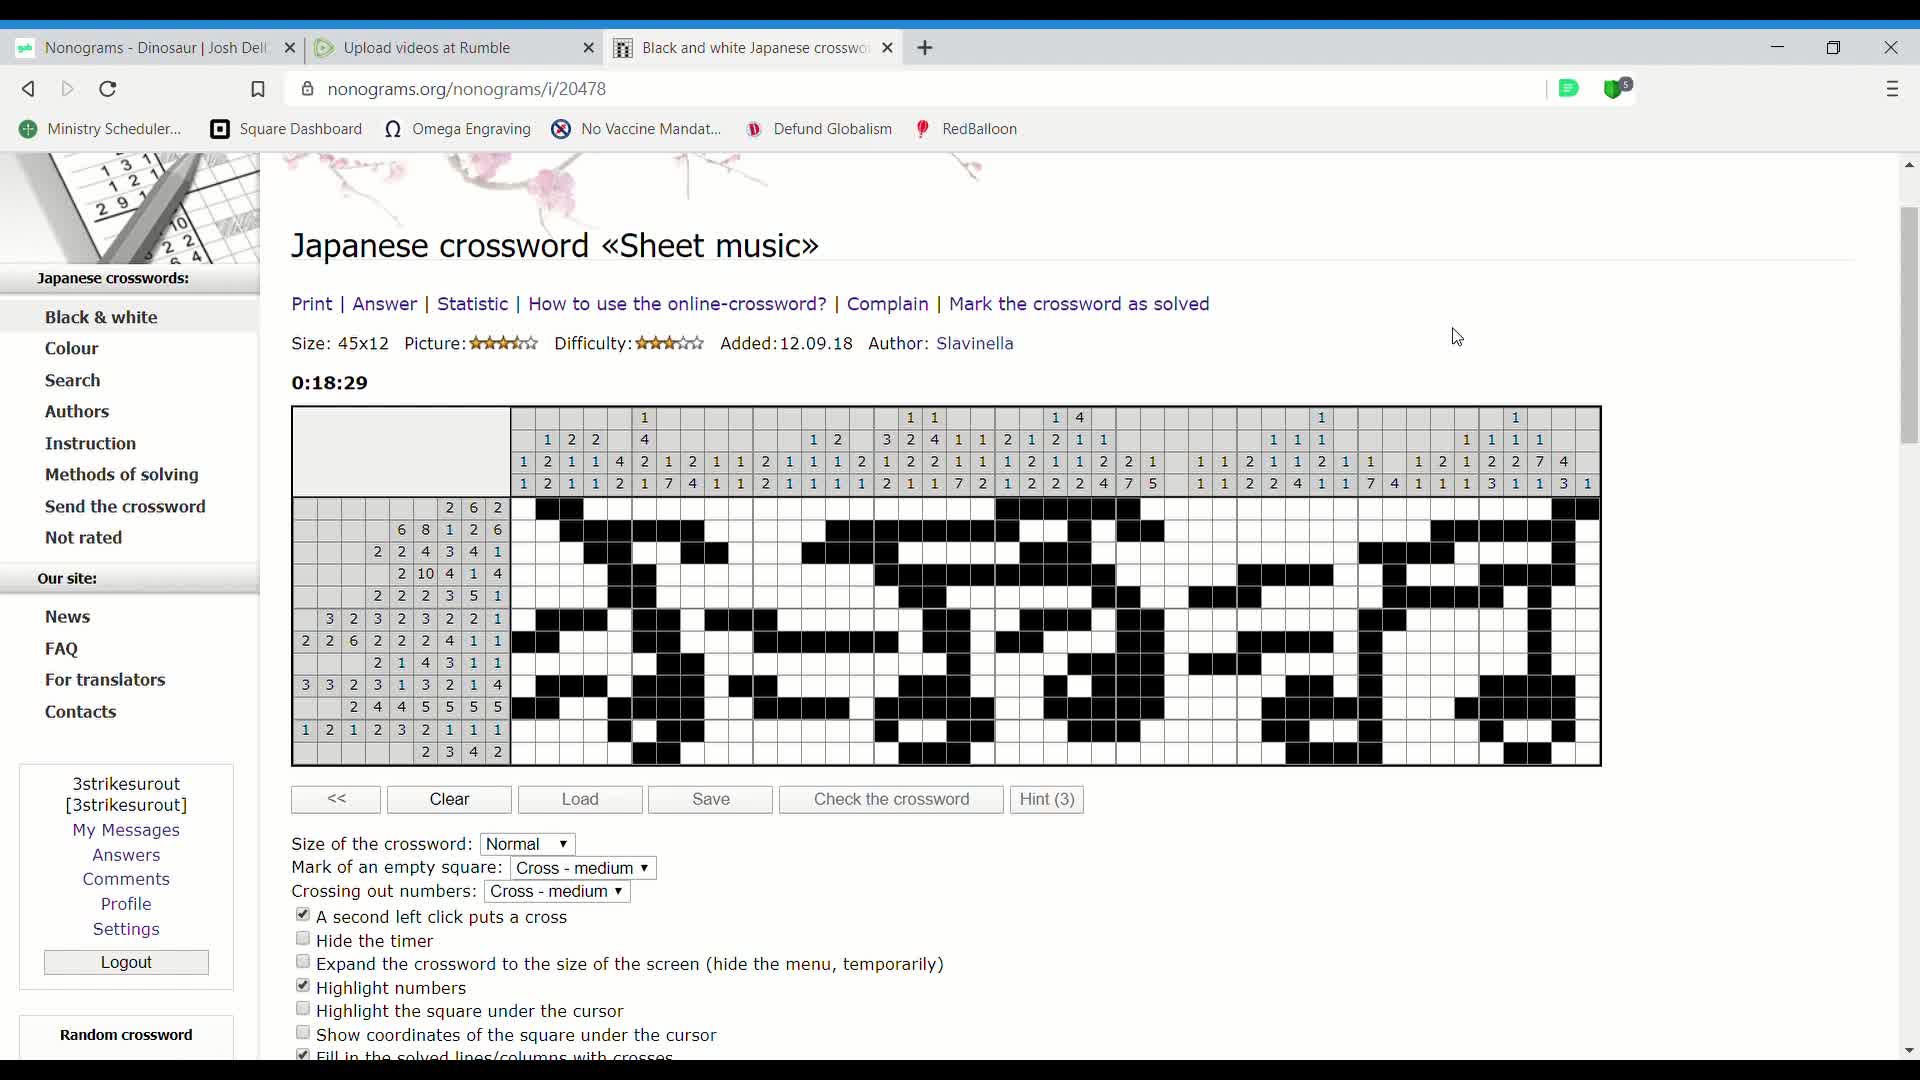Uncheck Highlight numbers checkbox
Image resolution: width=1920 pixels, height=1080 pixels.
coord(303,986)
